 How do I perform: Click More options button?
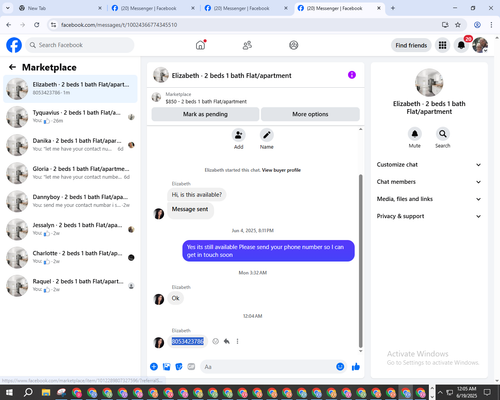[x=310, y=114]
